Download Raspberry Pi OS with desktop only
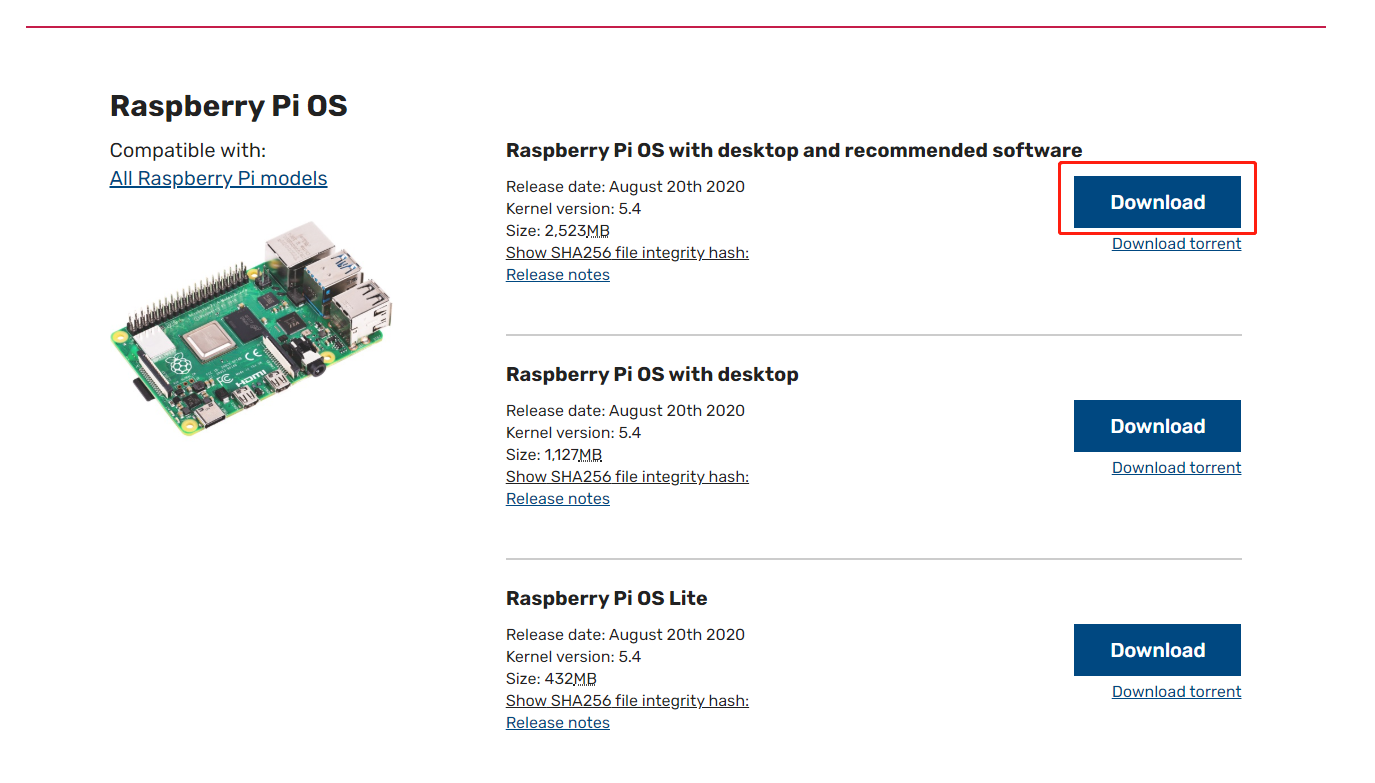The height and width of the screenshot is (783, 1375). 1157,426
